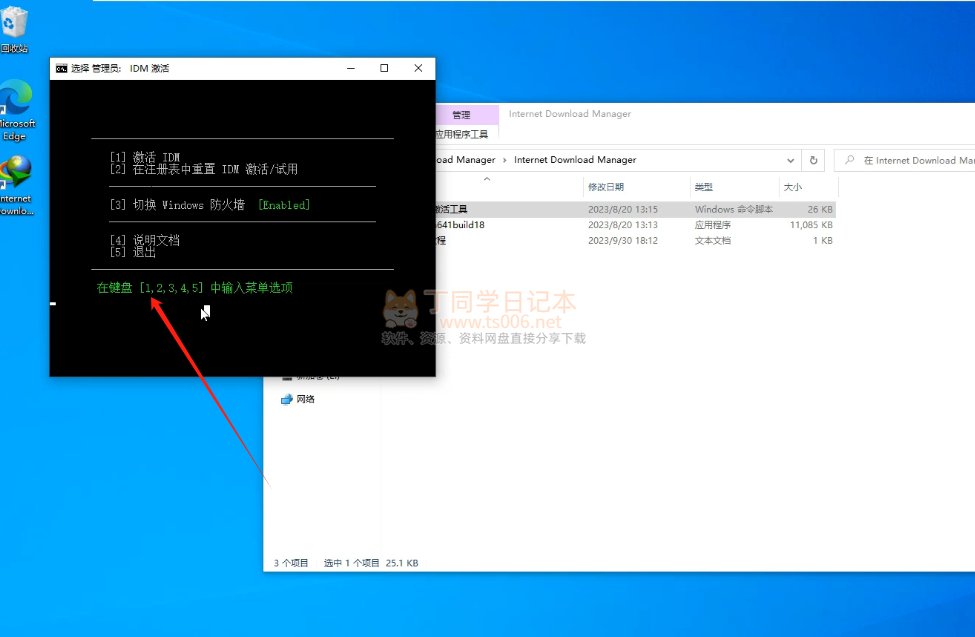Maximize the IDM 激活 console window

coord(384,68)
